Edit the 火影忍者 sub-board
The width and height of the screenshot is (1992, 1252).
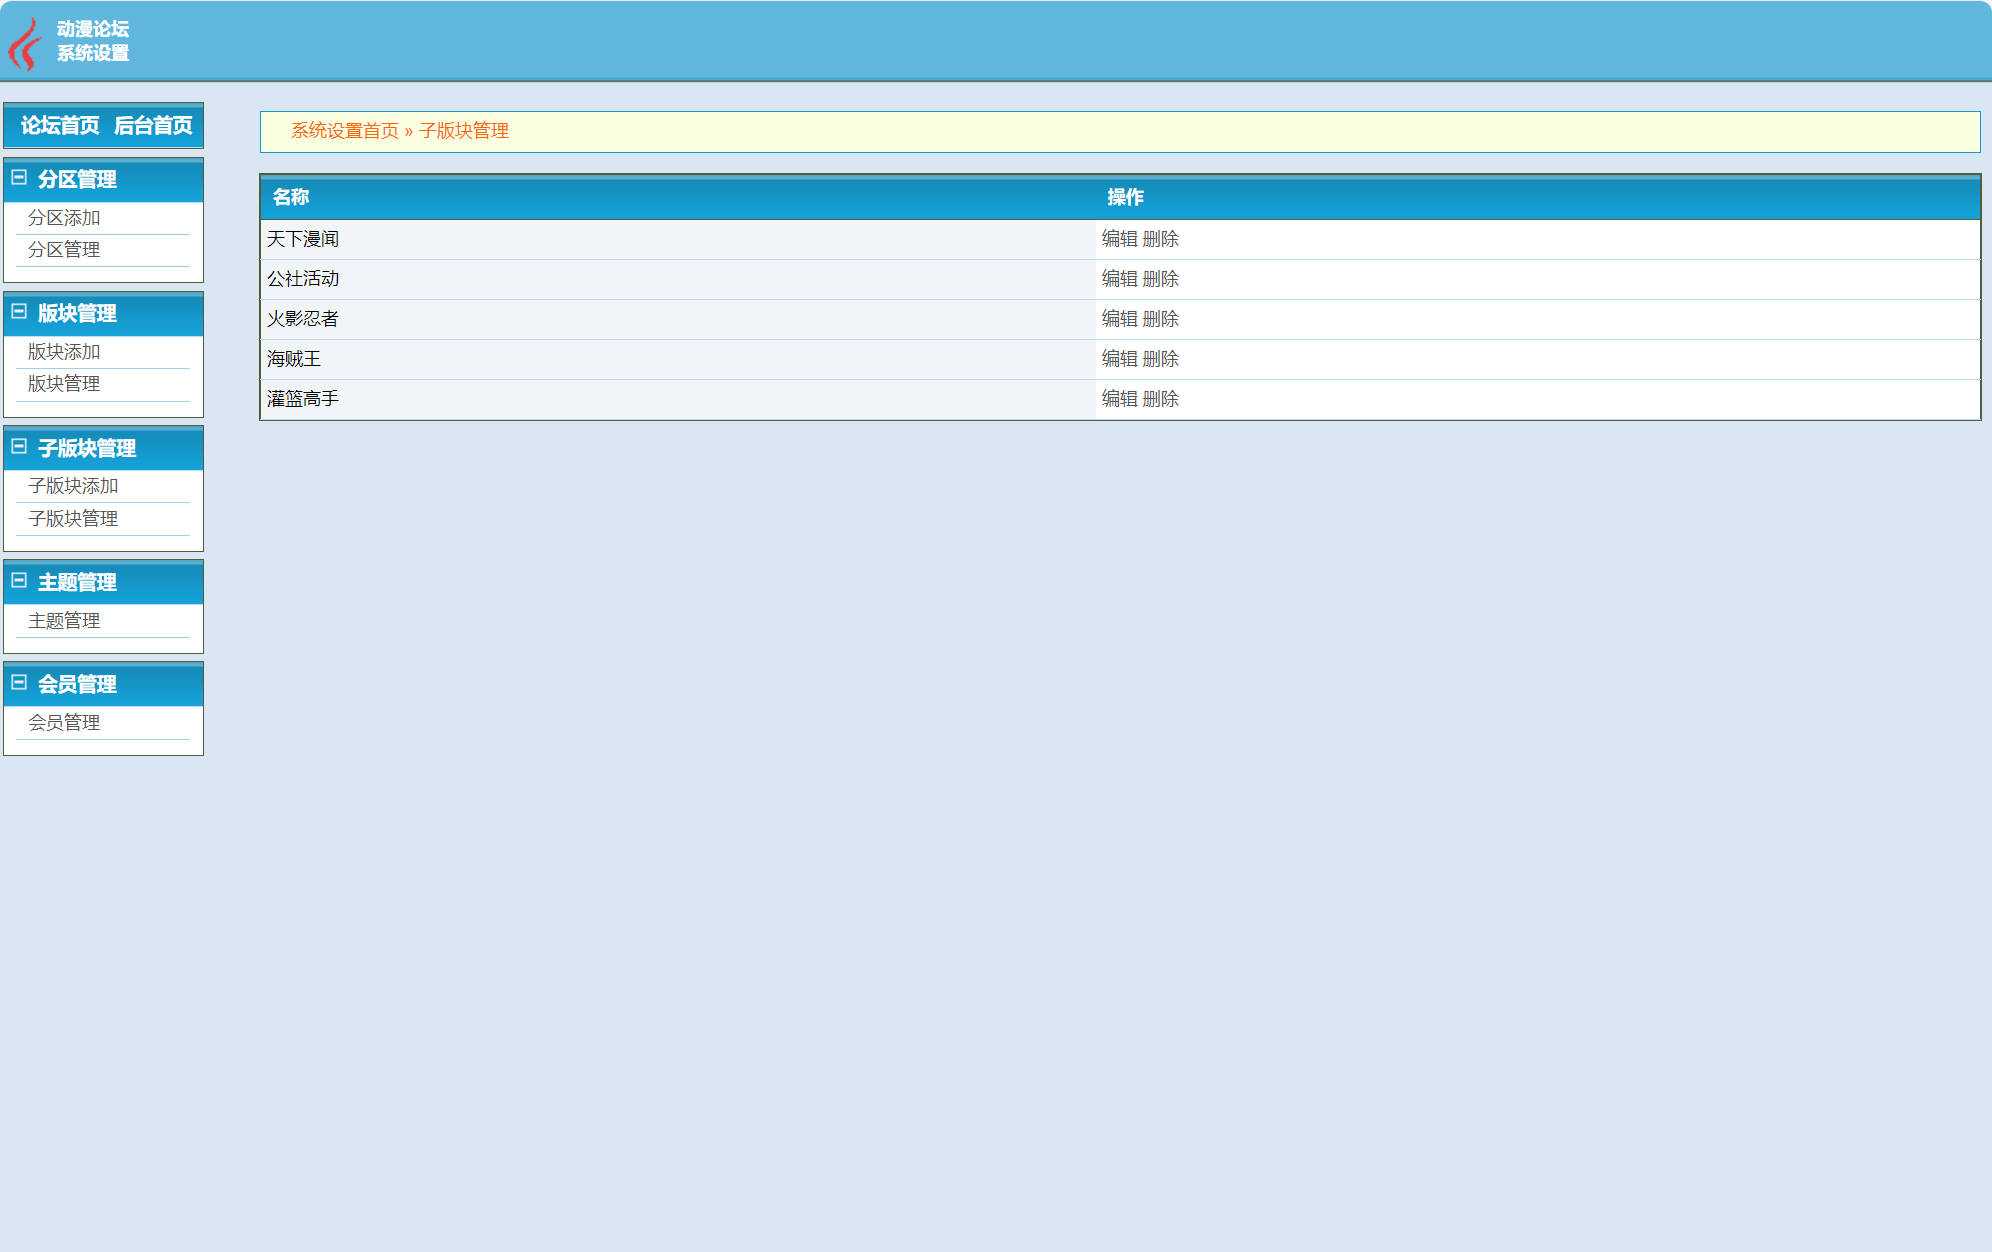[1119, 319]
